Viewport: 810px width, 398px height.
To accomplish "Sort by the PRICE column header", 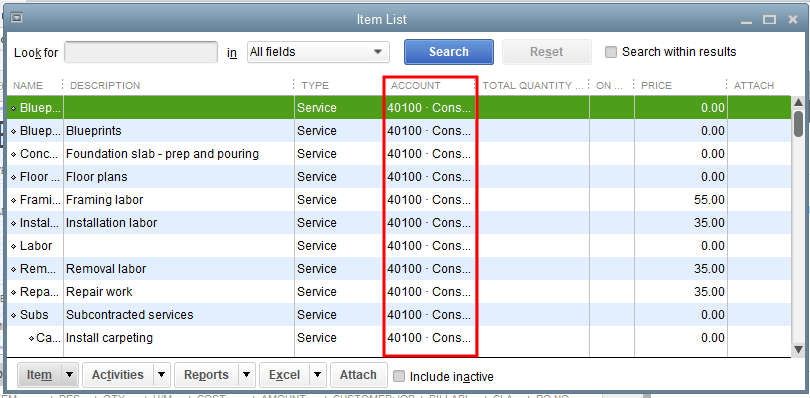I will coord(656,86).
